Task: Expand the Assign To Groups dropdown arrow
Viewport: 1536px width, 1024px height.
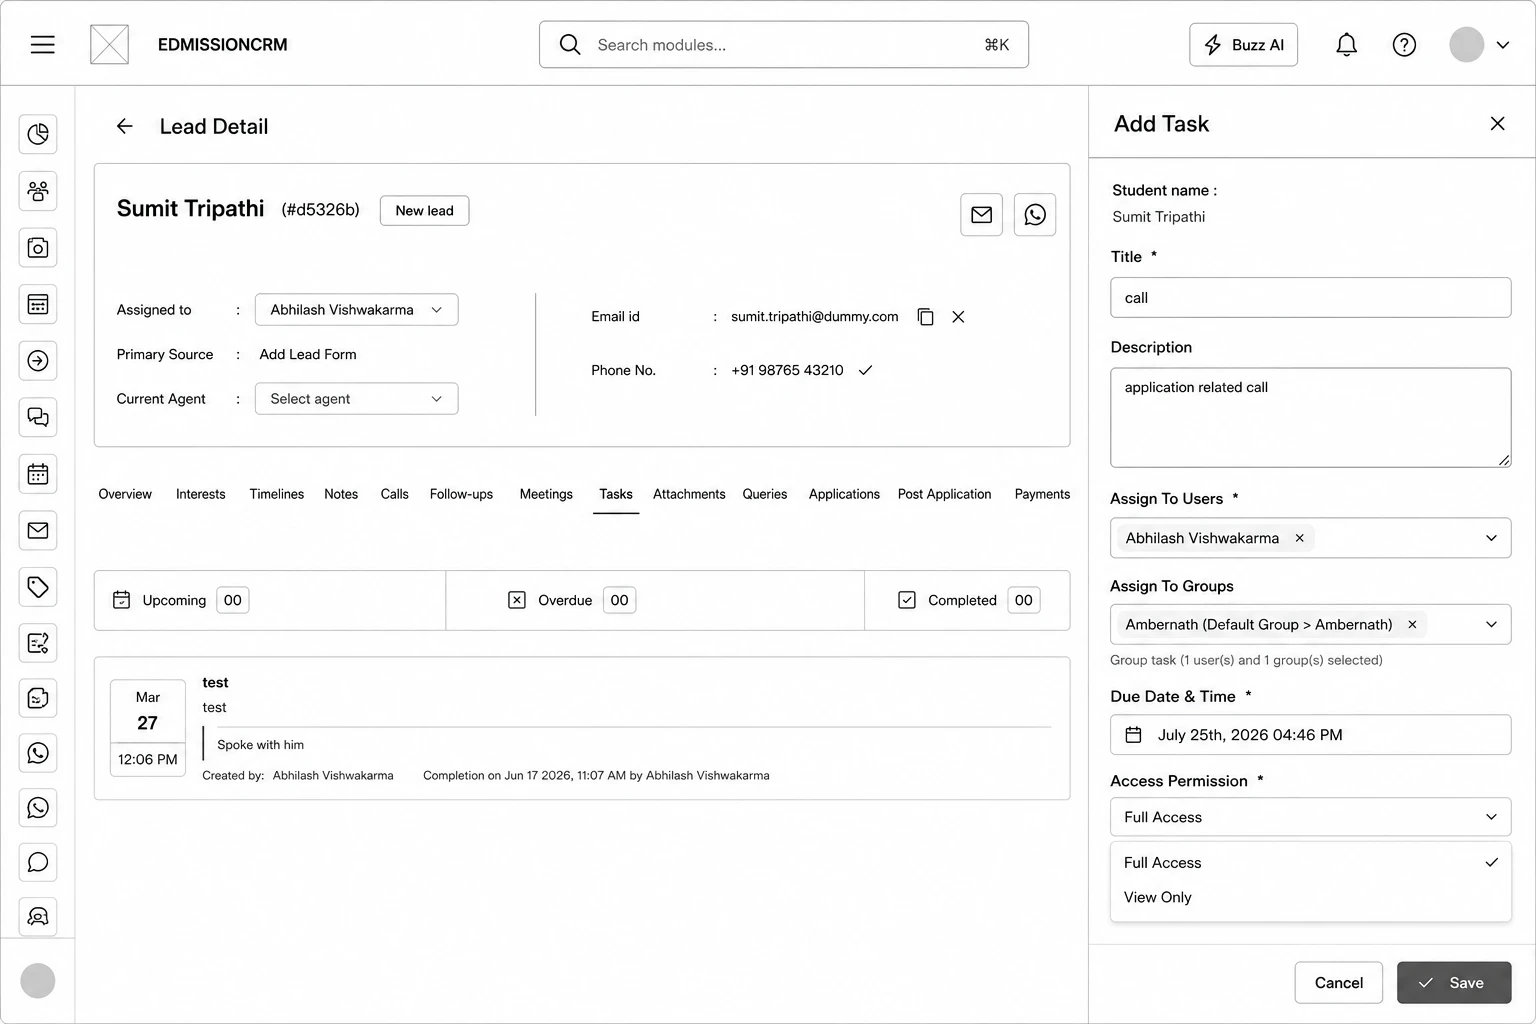Action: (x=1491, y=625)
